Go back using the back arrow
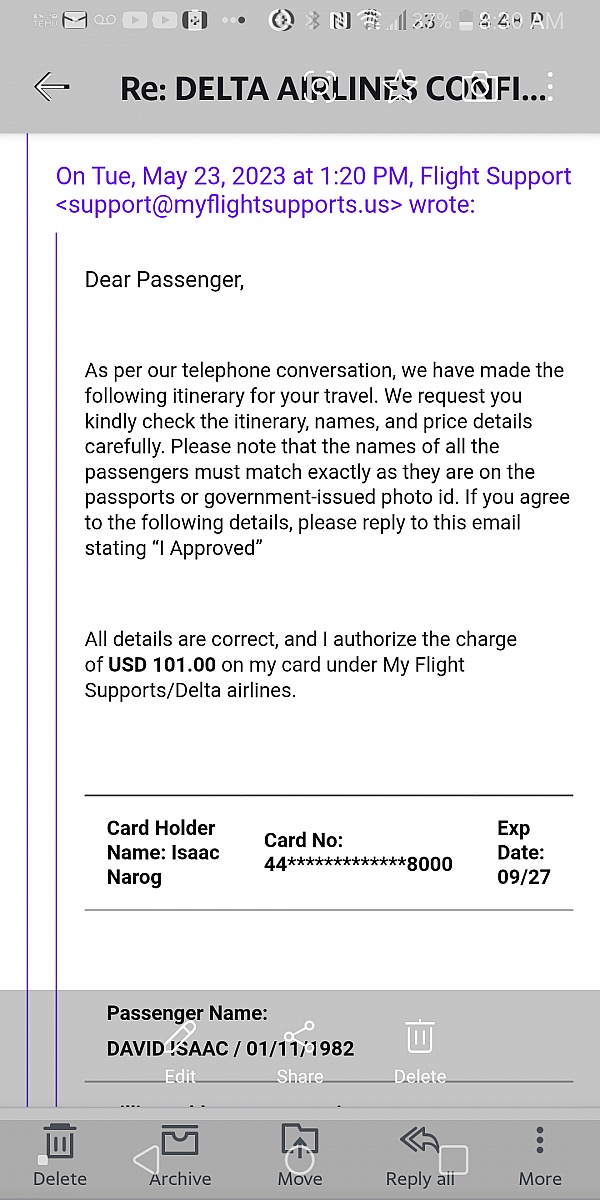The width and height of the screenshot is (600, 1200). click(51, 87)
